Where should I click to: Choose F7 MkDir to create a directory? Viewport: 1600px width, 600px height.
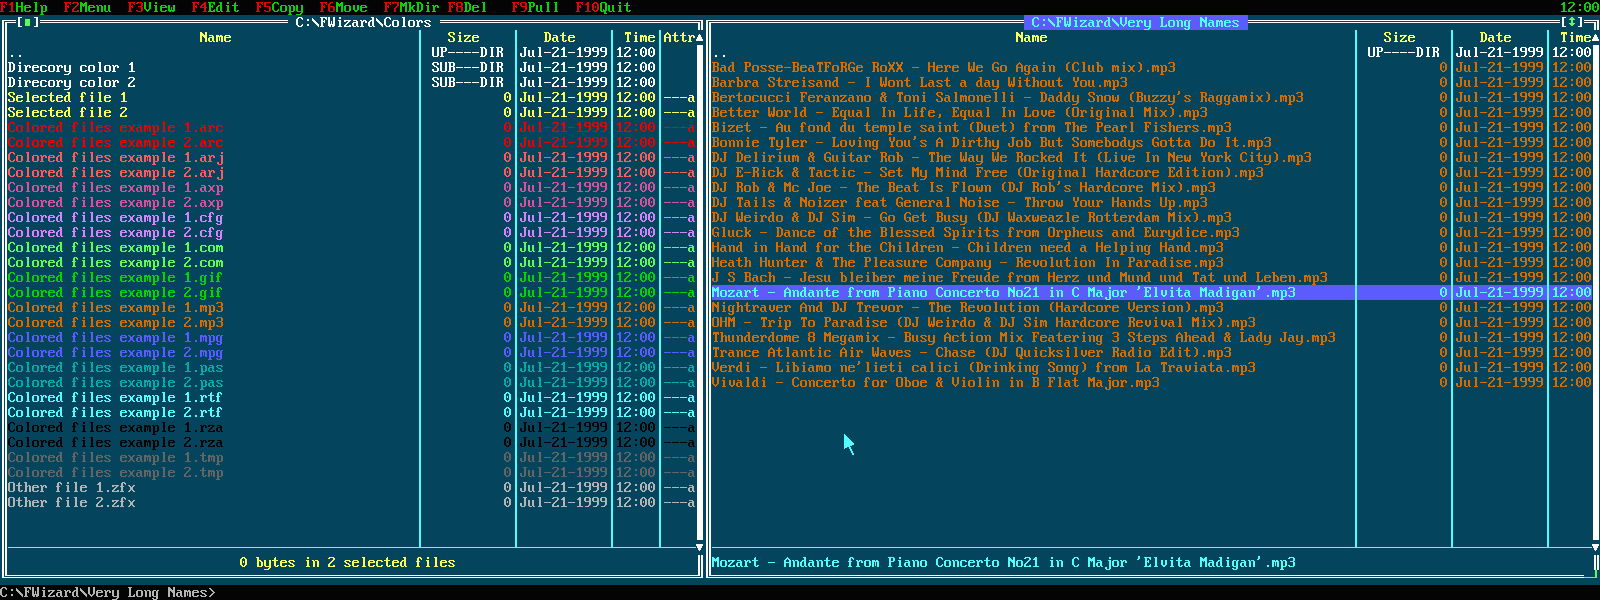[x=411, y=7]
